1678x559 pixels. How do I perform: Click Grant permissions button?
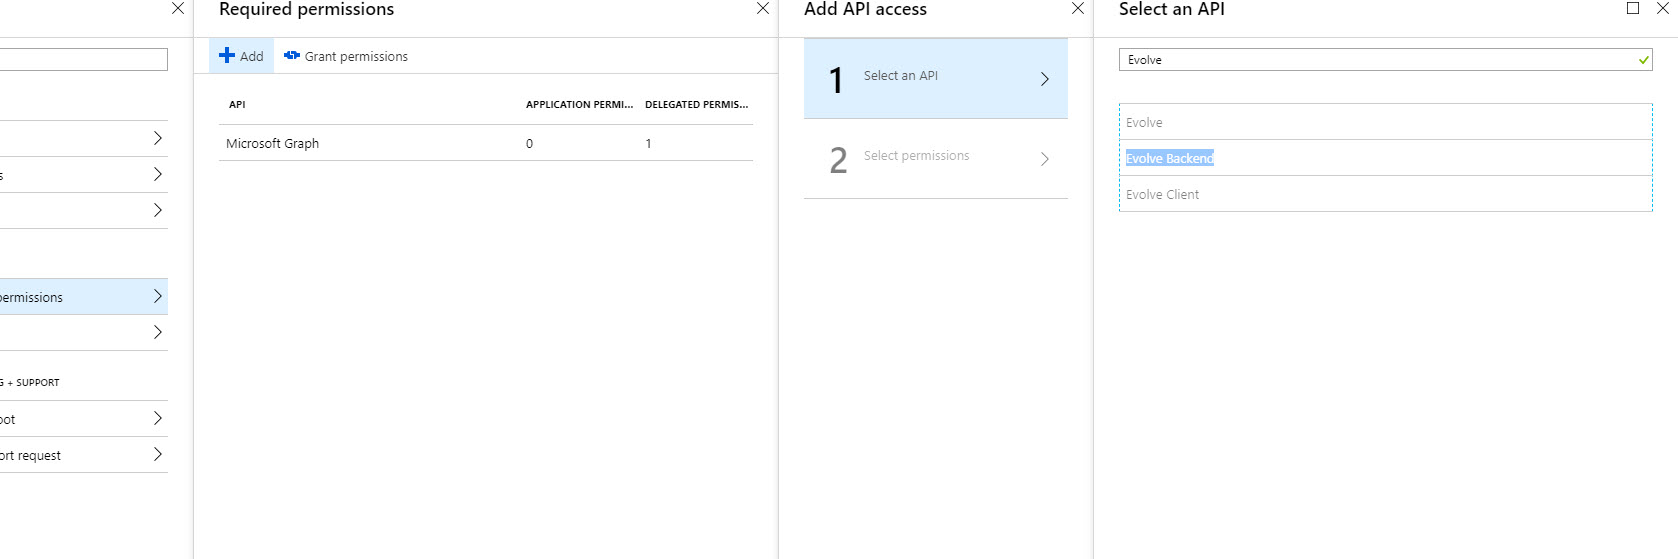(x=346, y=56)
